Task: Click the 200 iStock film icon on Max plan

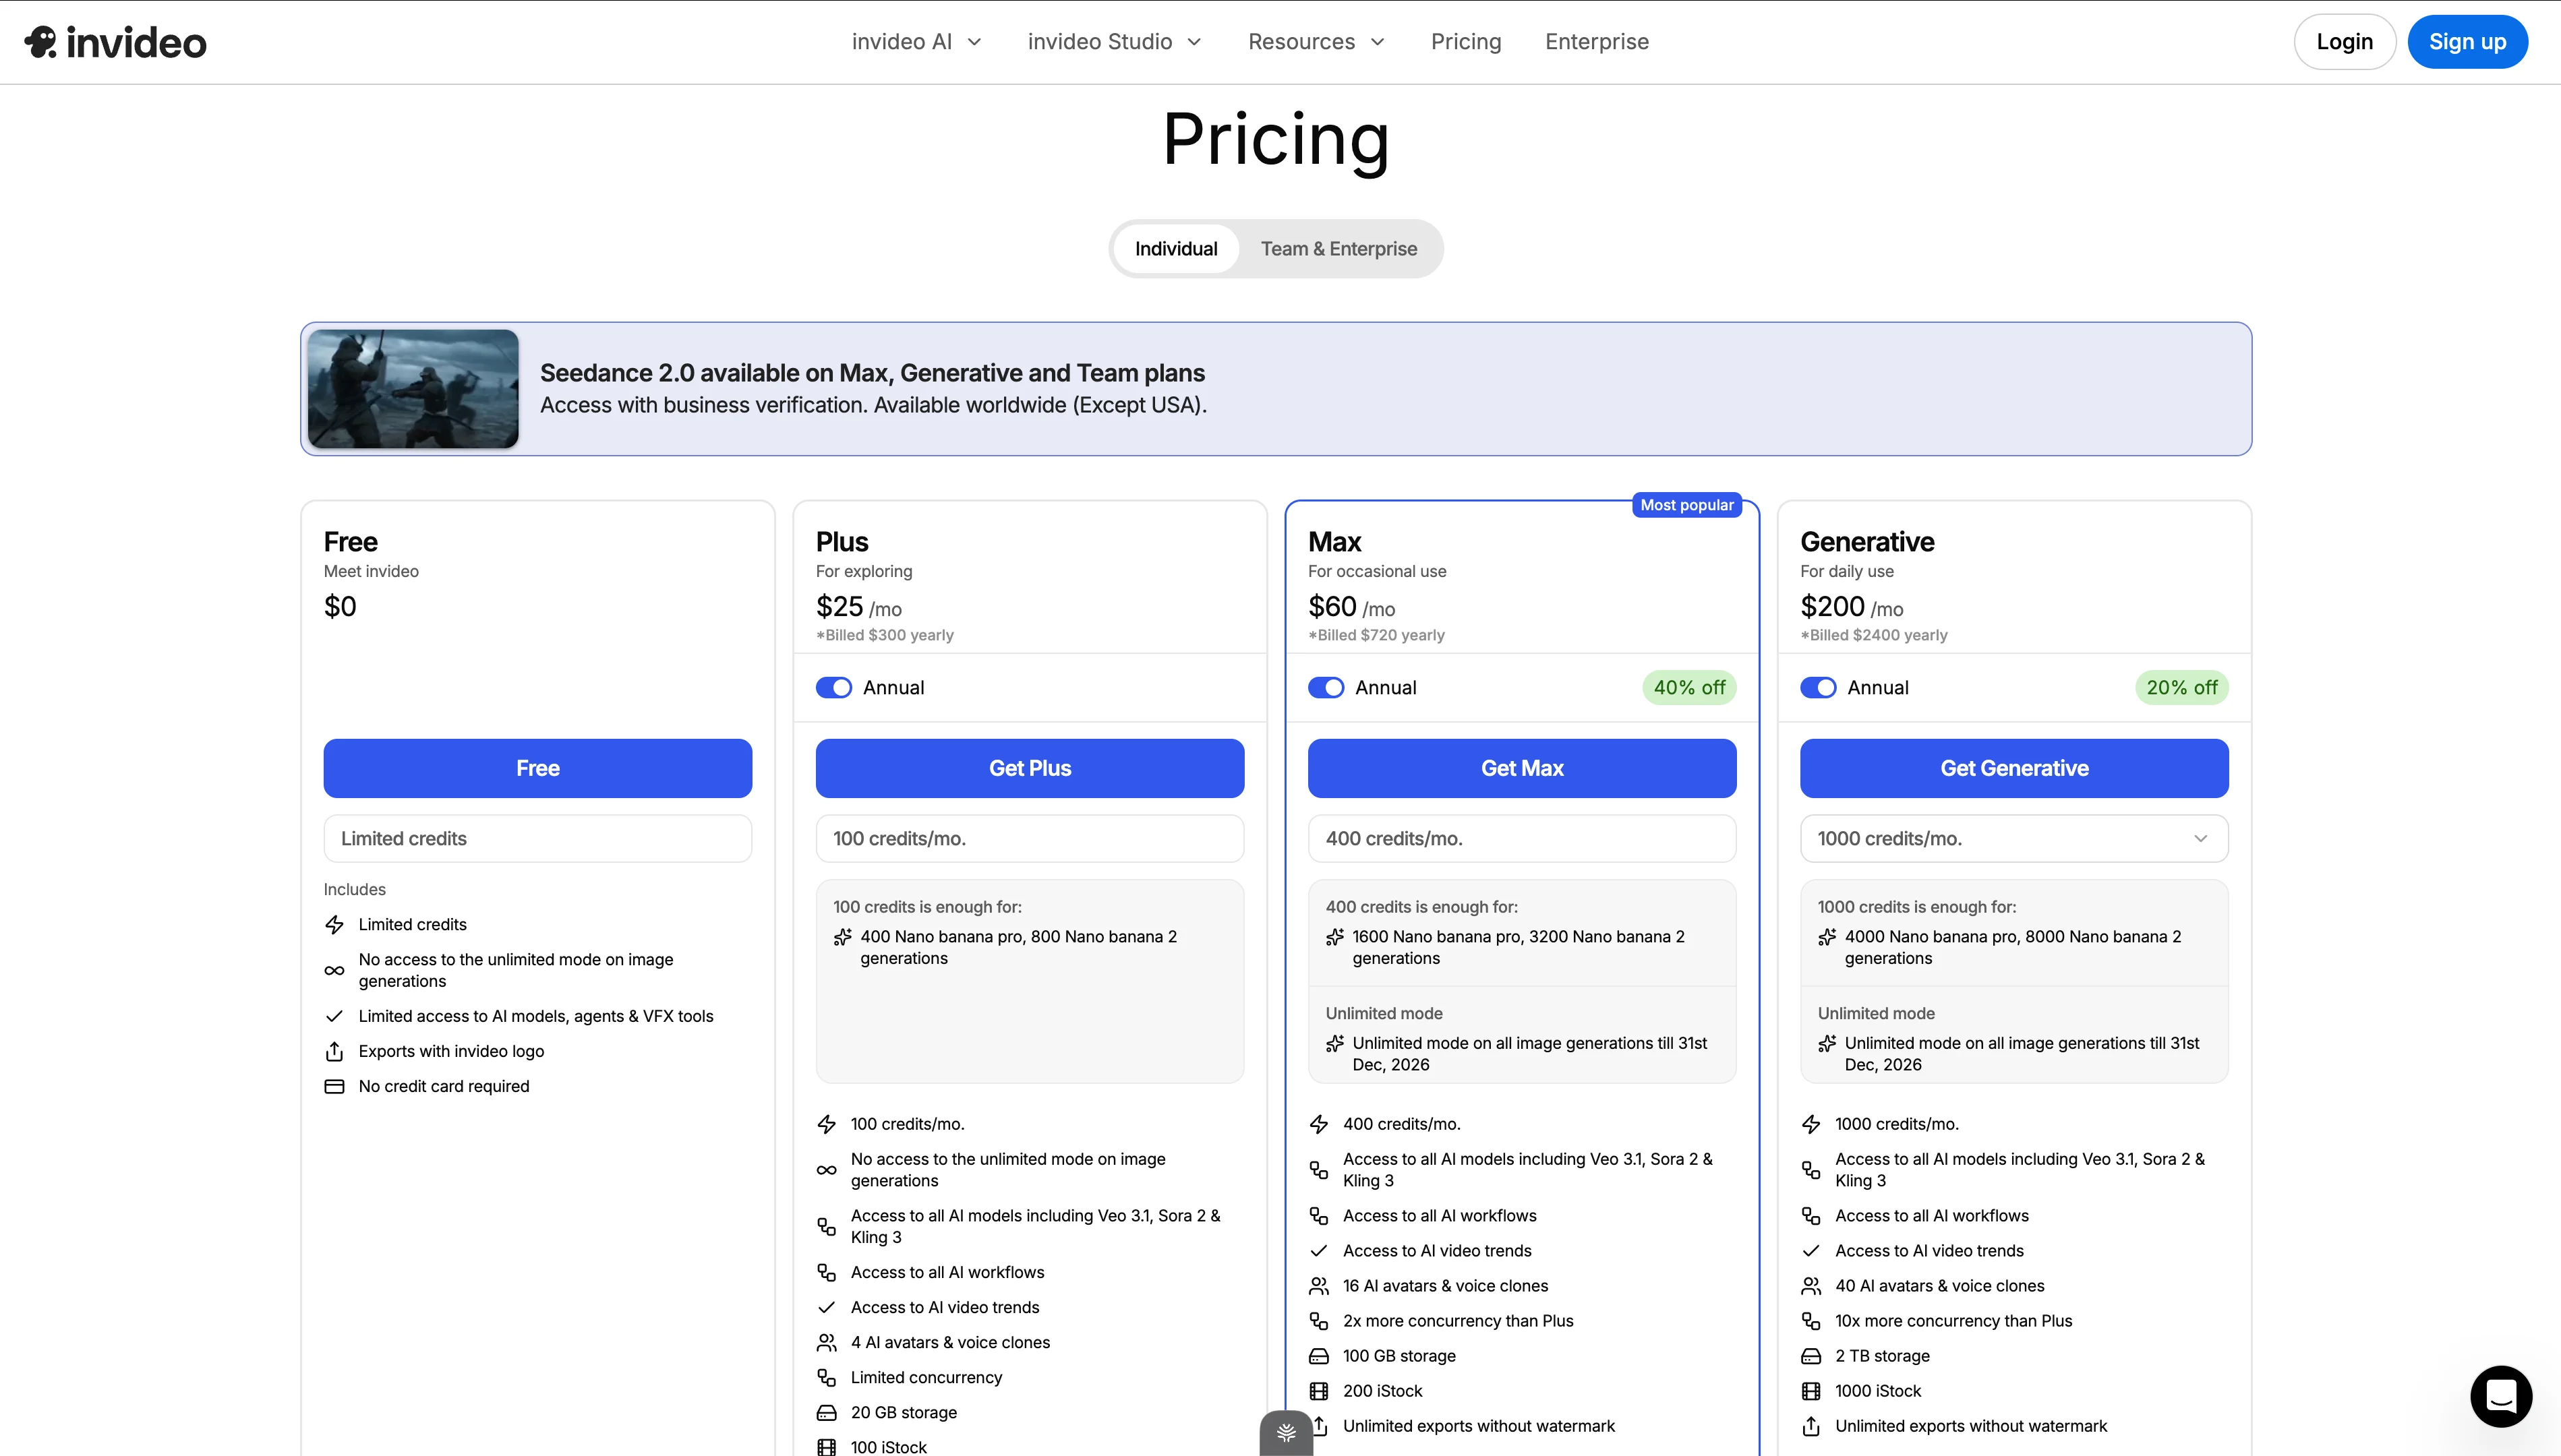Action: coord(1319,1390)
